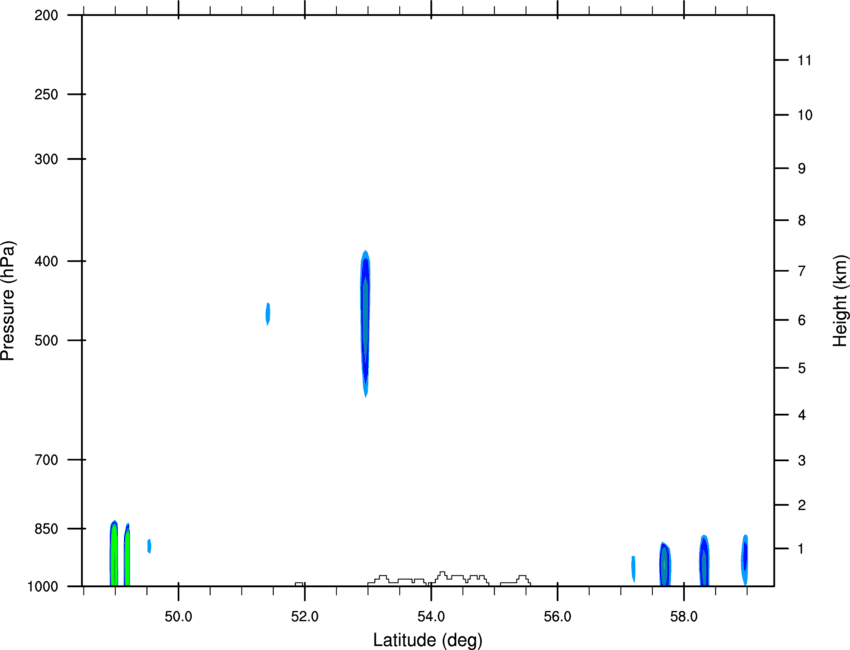Click the small light-blue blob near 51.4 latitude

(268, 314)
